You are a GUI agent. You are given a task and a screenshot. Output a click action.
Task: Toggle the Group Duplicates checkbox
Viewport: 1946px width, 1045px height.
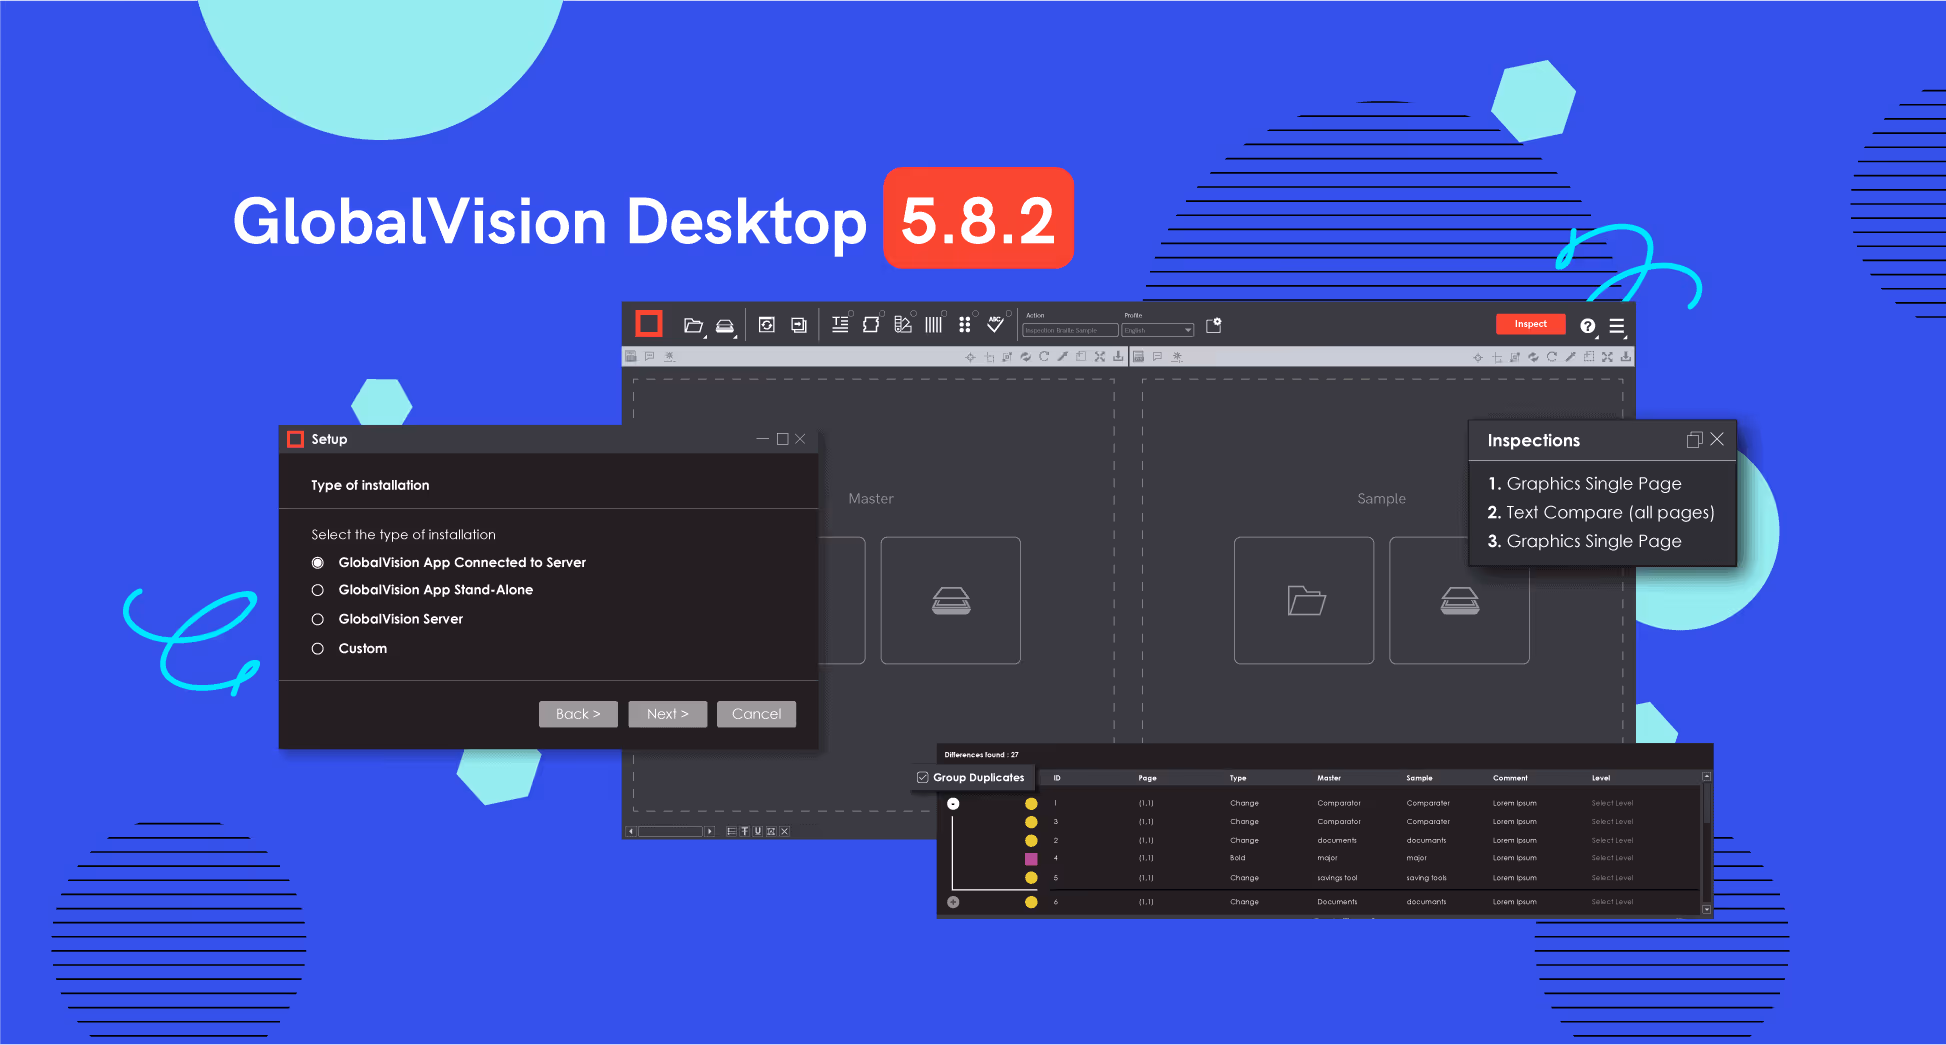(922, 777)
